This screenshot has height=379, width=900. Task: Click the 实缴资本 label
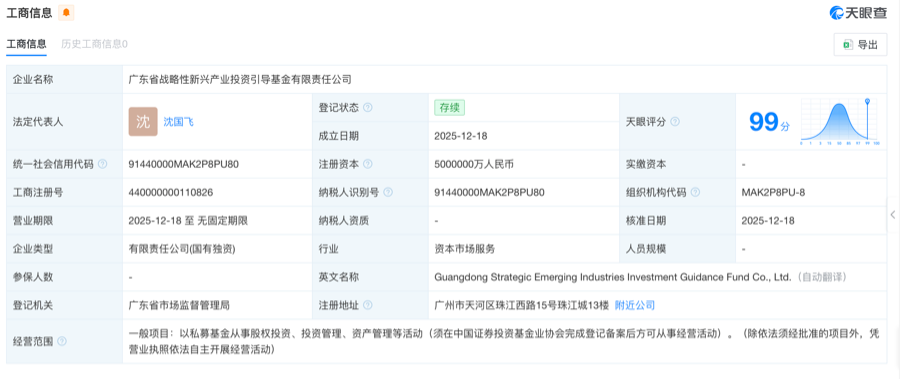click(x=646, y=164)
